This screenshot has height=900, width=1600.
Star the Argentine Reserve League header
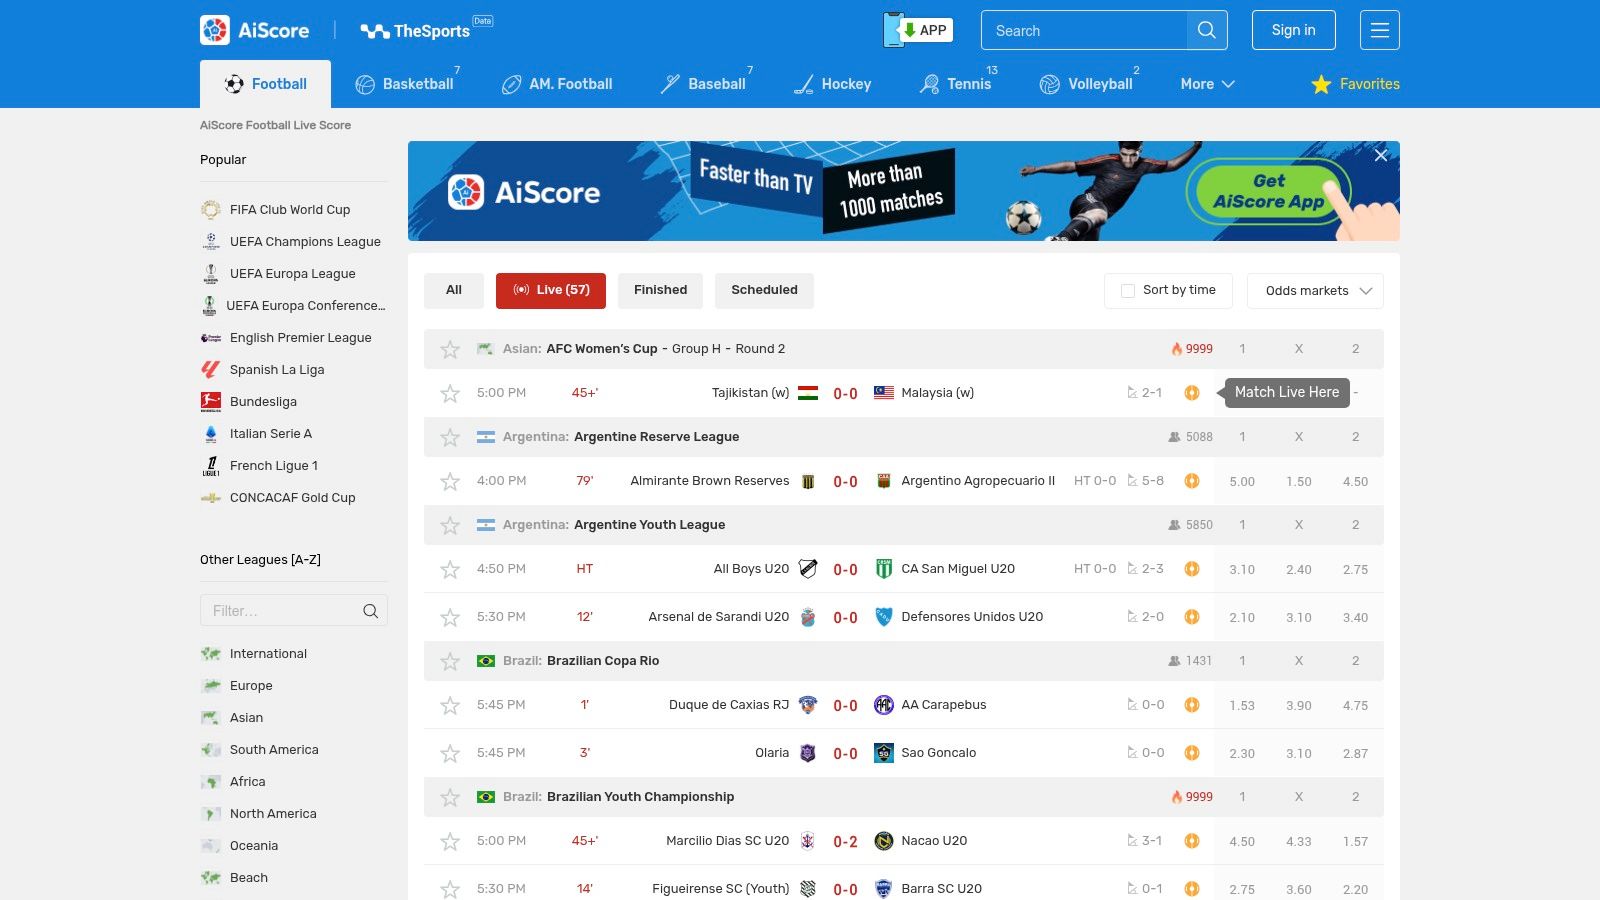pyautogui.click(x=449, y=437)
